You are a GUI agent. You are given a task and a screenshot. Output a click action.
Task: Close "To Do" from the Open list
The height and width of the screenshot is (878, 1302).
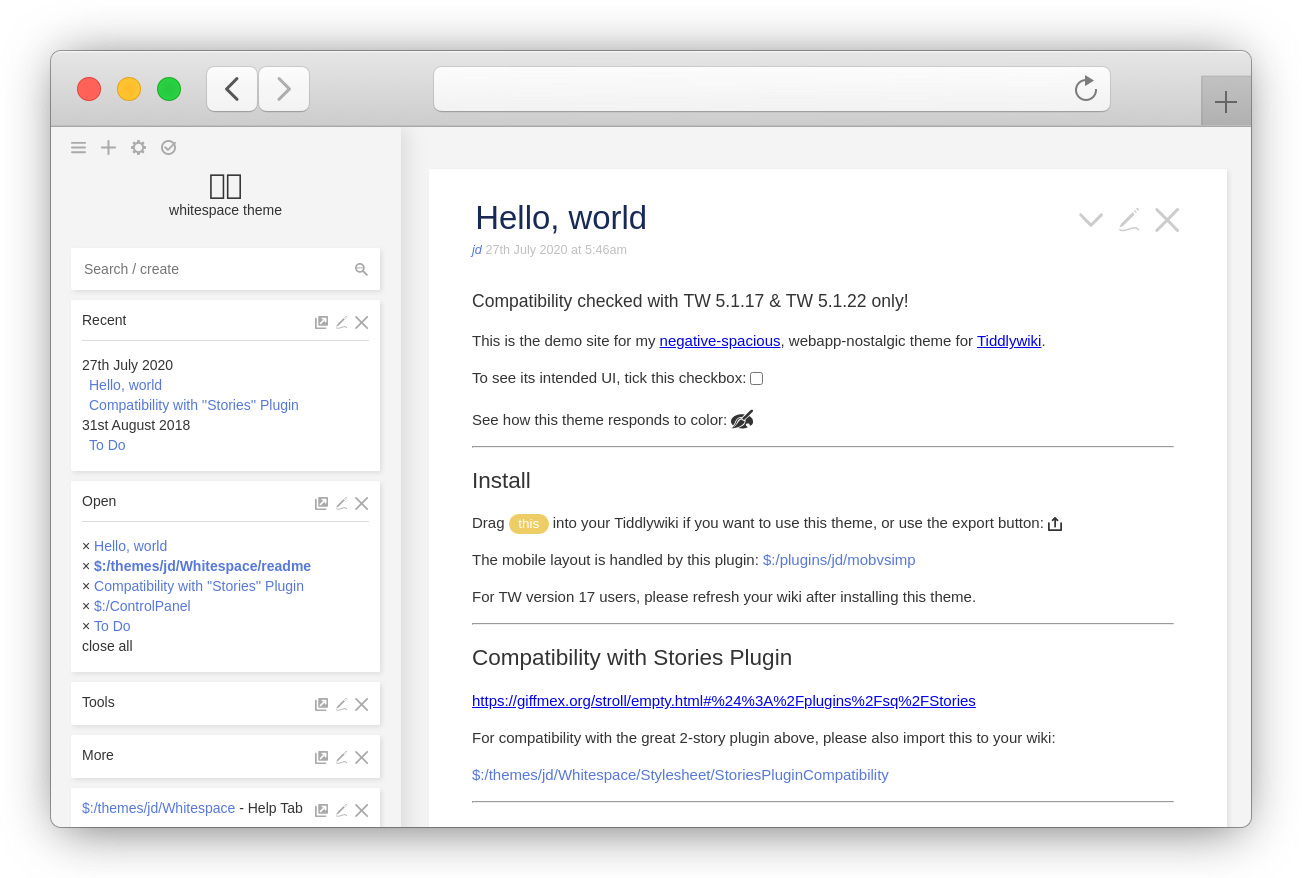click(85, 626)
